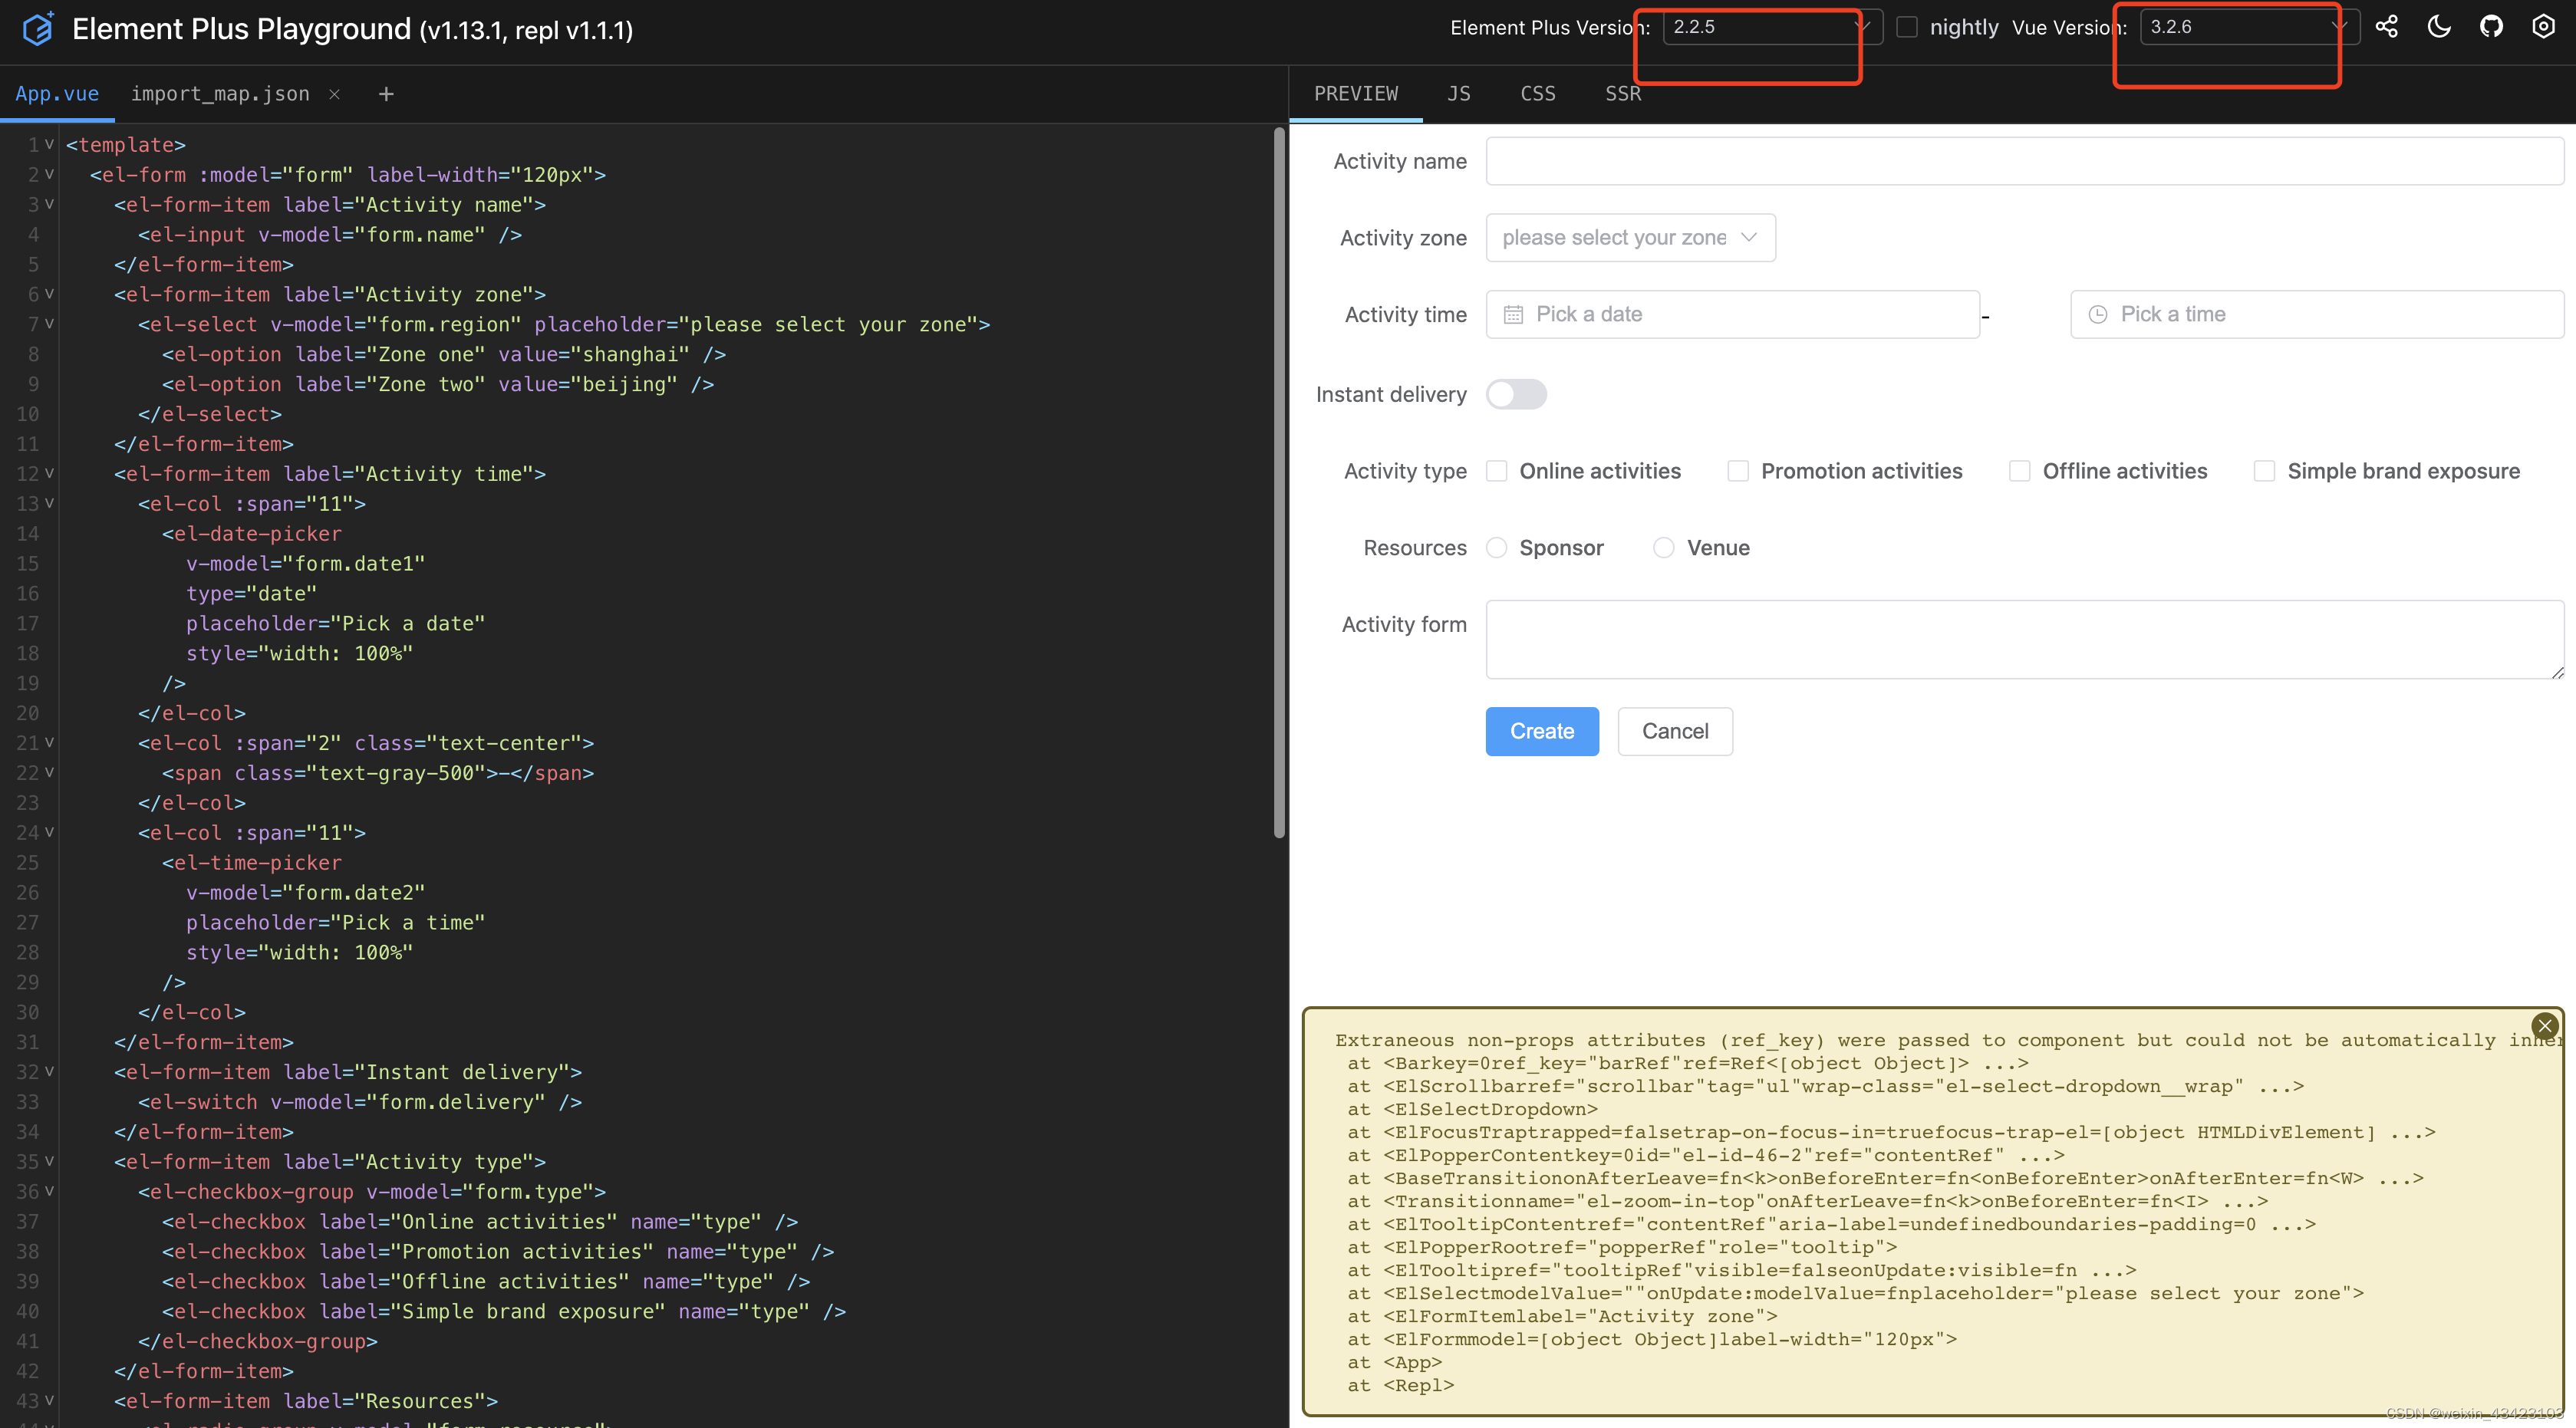
Task: Click clock icon in time picker
Action: [2098, 315]
